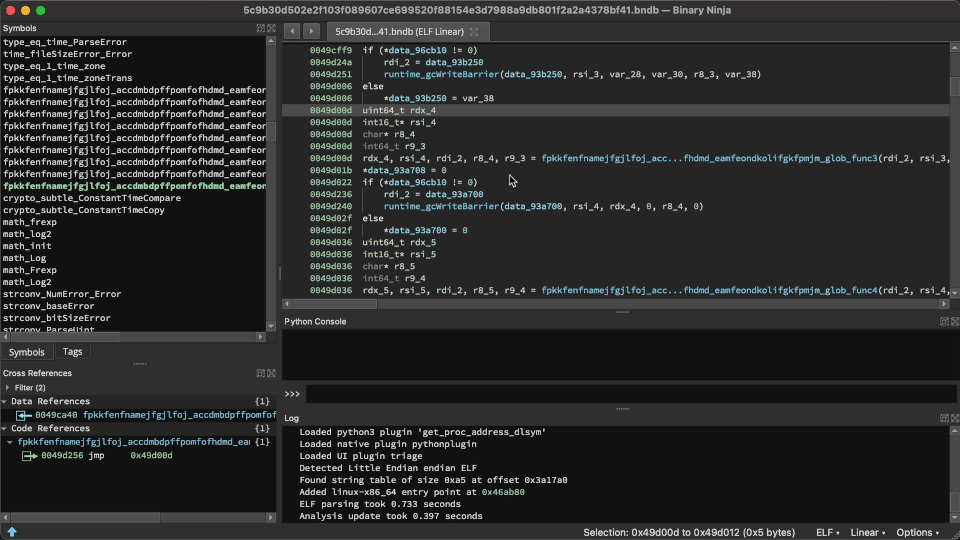Image resolution: width=960 pixels, height=540 pixels.
Task: Open the Options dropdown in status bar
Action: click(x=915, y=532)
